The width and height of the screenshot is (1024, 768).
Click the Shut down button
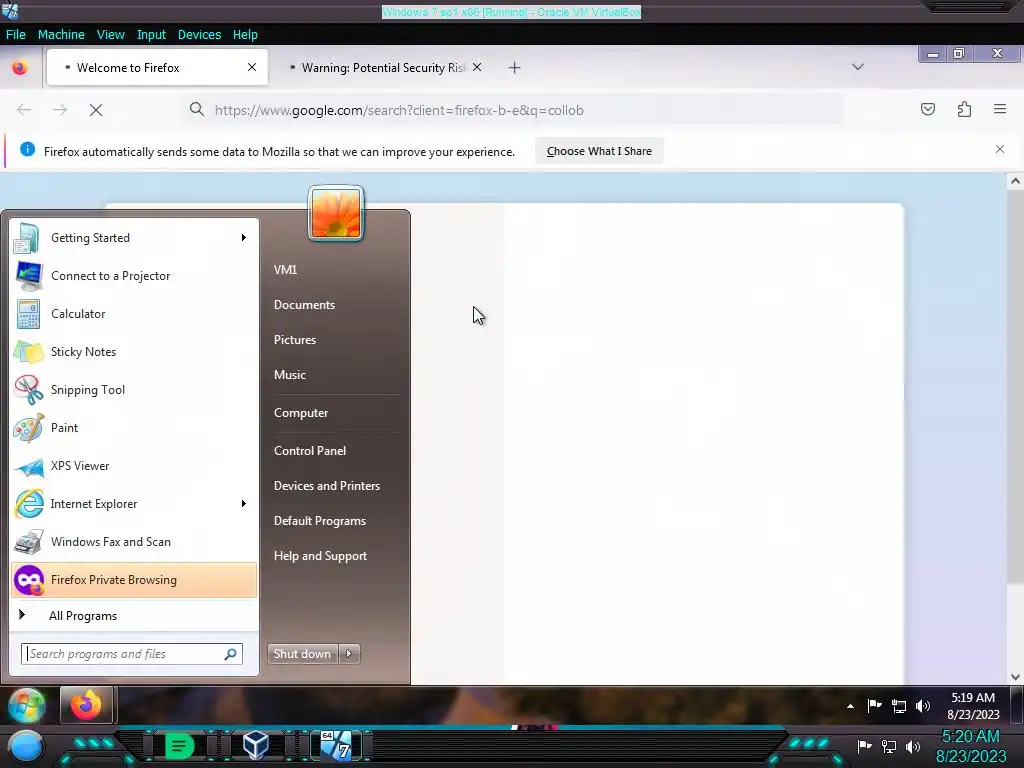(x=303, y=654)
